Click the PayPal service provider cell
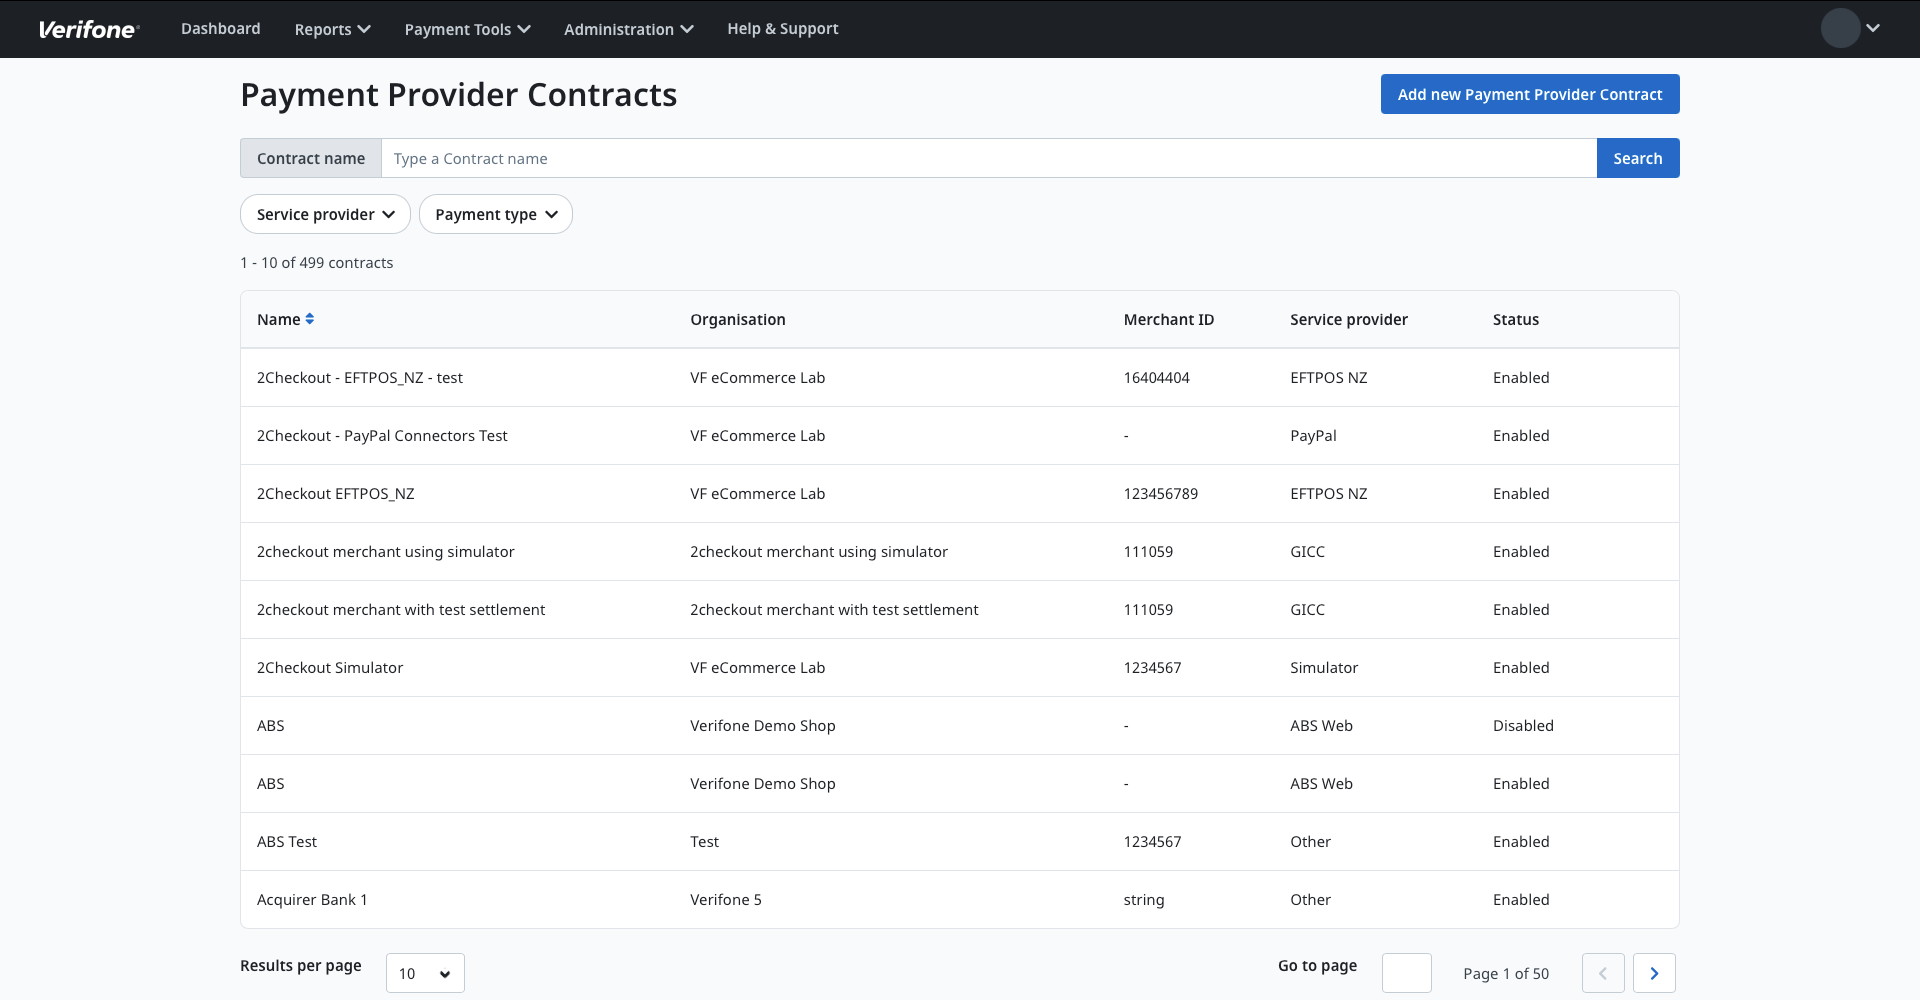This screenshot has width=1920, height=1000. click(x=1313, y=435)
